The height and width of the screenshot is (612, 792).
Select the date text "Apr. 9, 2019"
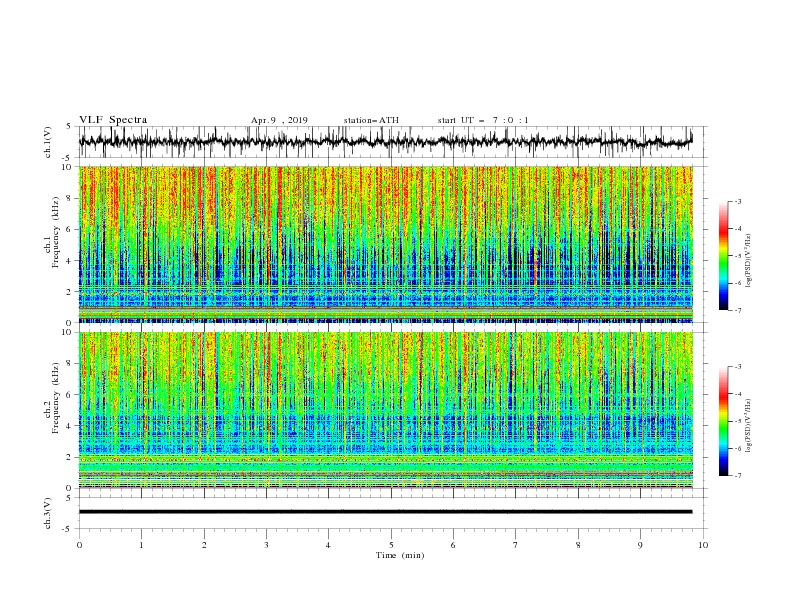tap(279, 120)
